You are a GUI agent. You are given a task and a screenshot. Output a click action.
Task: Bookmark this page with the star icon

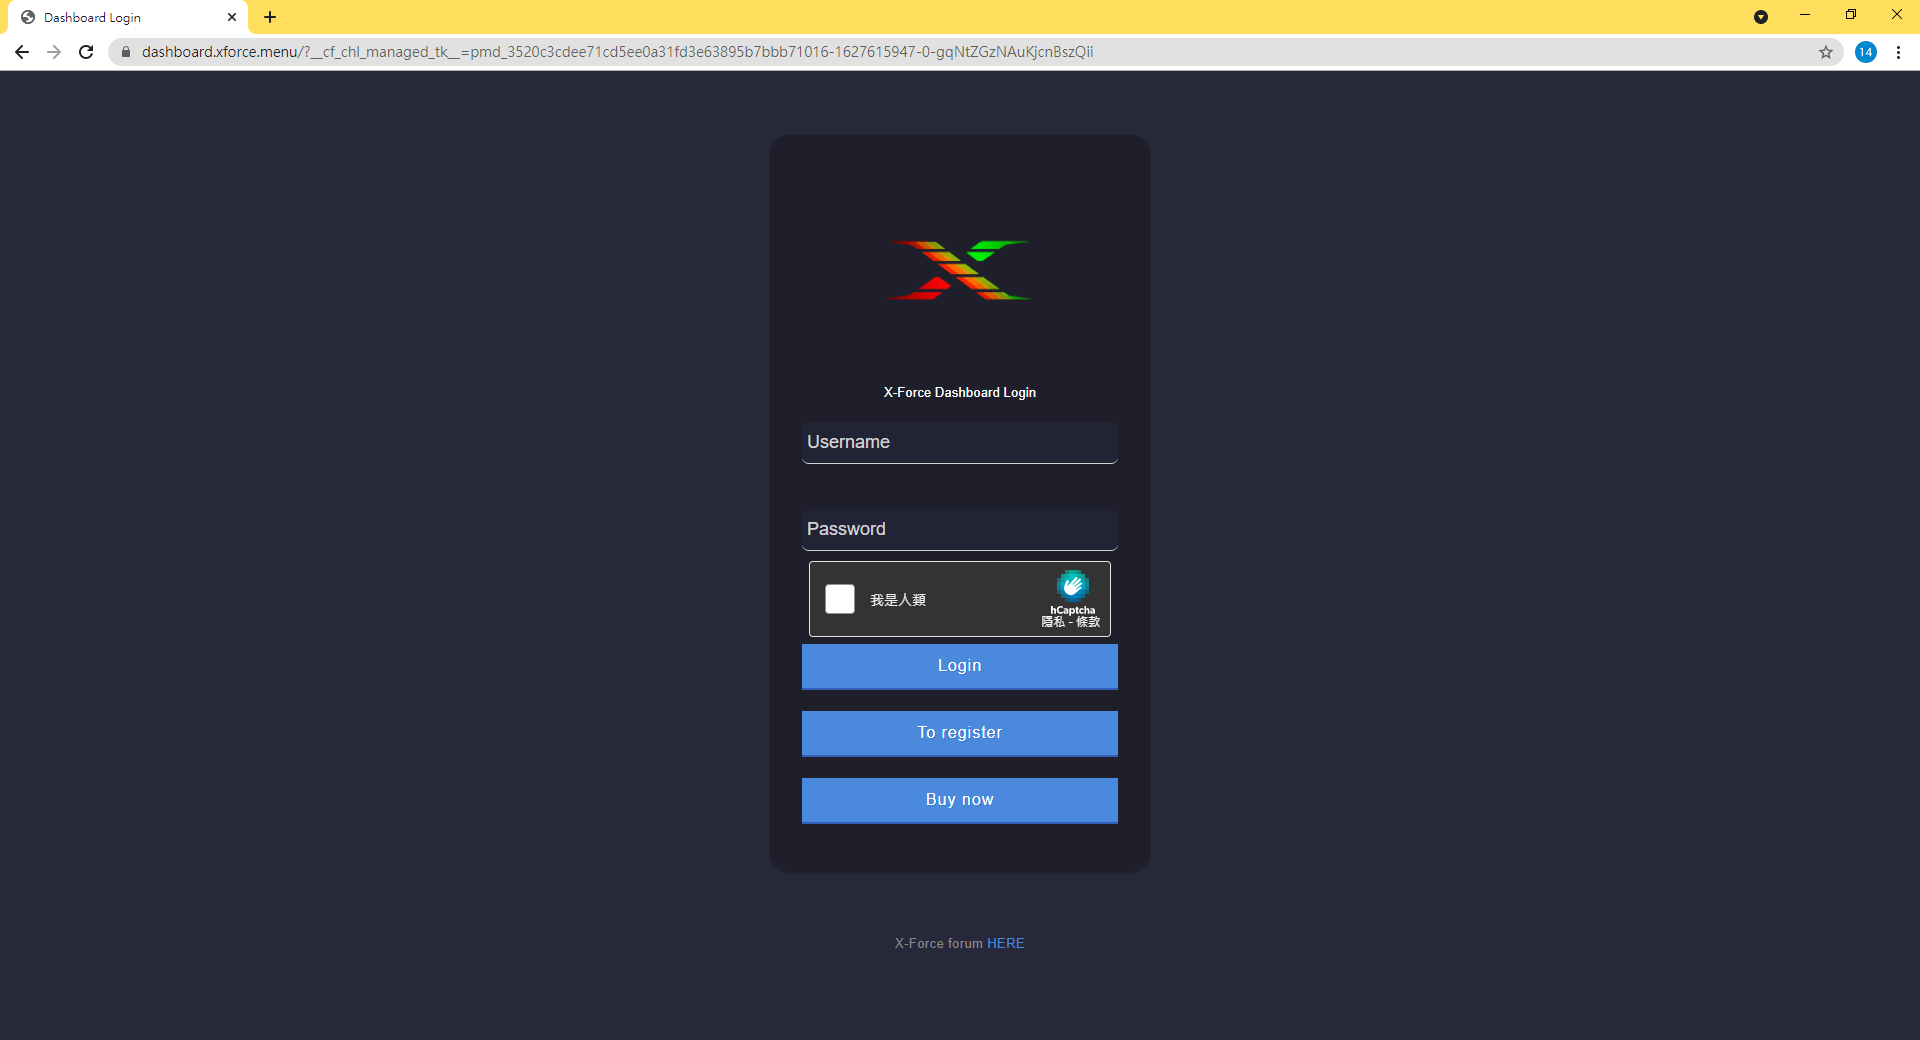click(x=1826, y=52)
